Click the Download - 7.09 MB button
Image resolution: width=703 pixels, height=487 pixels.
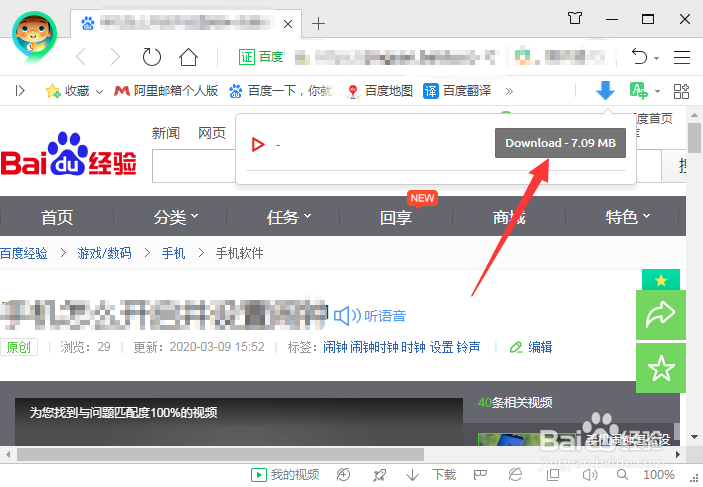(x=560, y=143)
